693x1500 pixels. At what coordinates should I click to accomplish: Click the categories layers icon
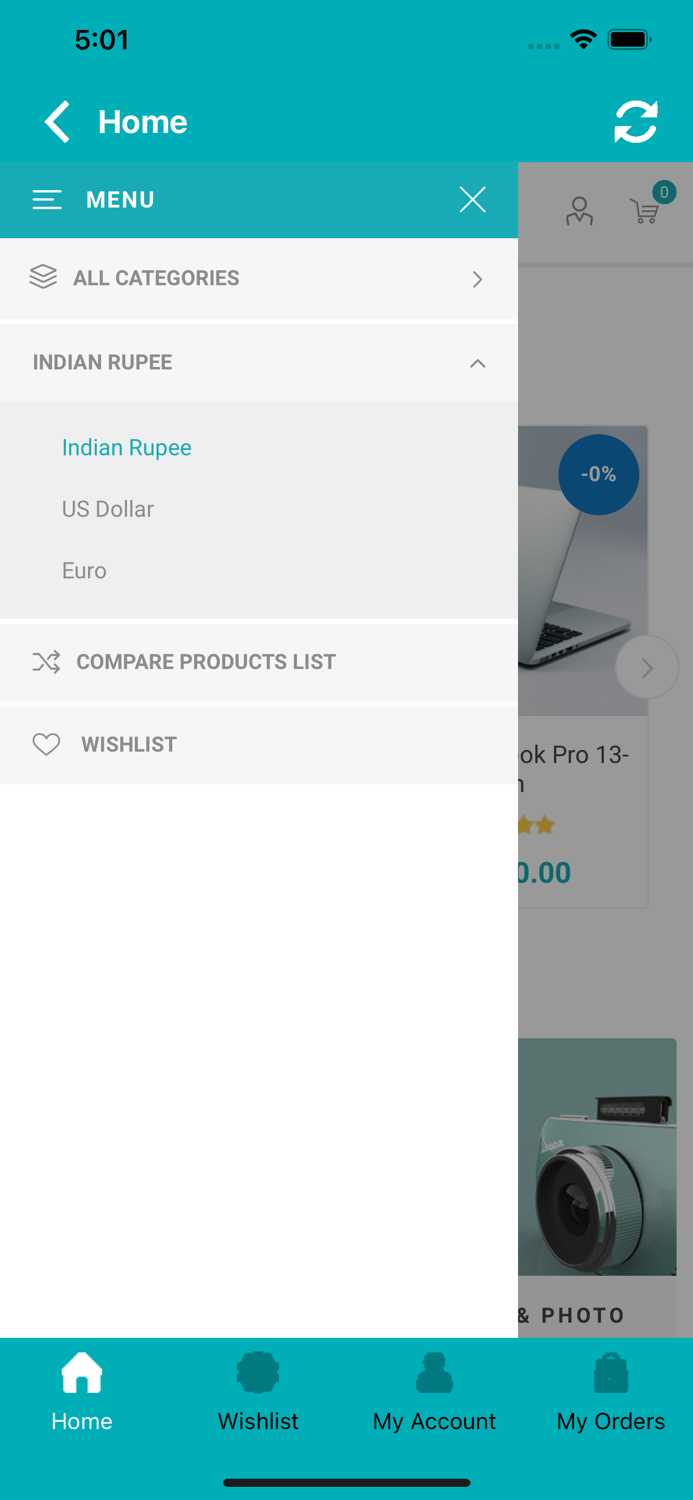(x=44, y=278)
